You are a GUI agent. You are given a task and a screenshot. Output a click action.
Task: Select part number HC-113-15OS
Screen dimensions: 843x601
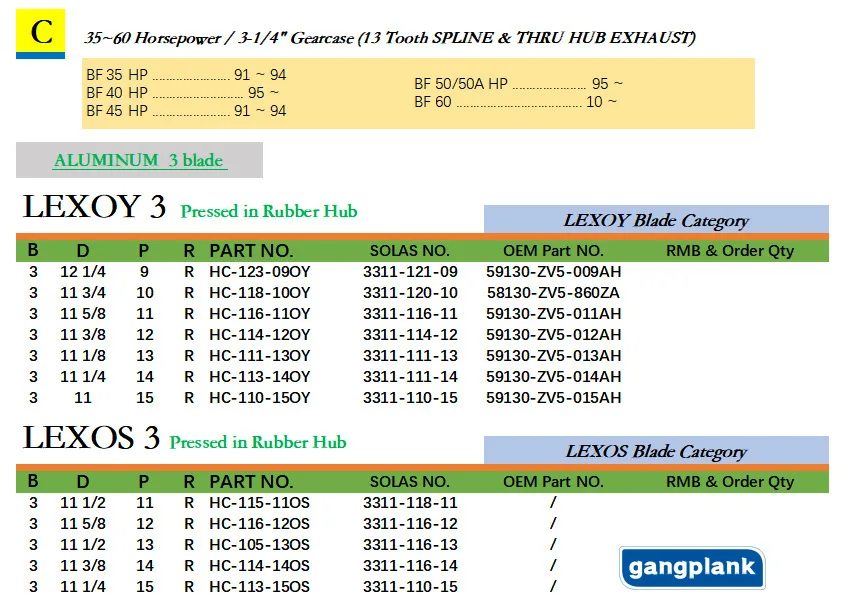[260, 587]
